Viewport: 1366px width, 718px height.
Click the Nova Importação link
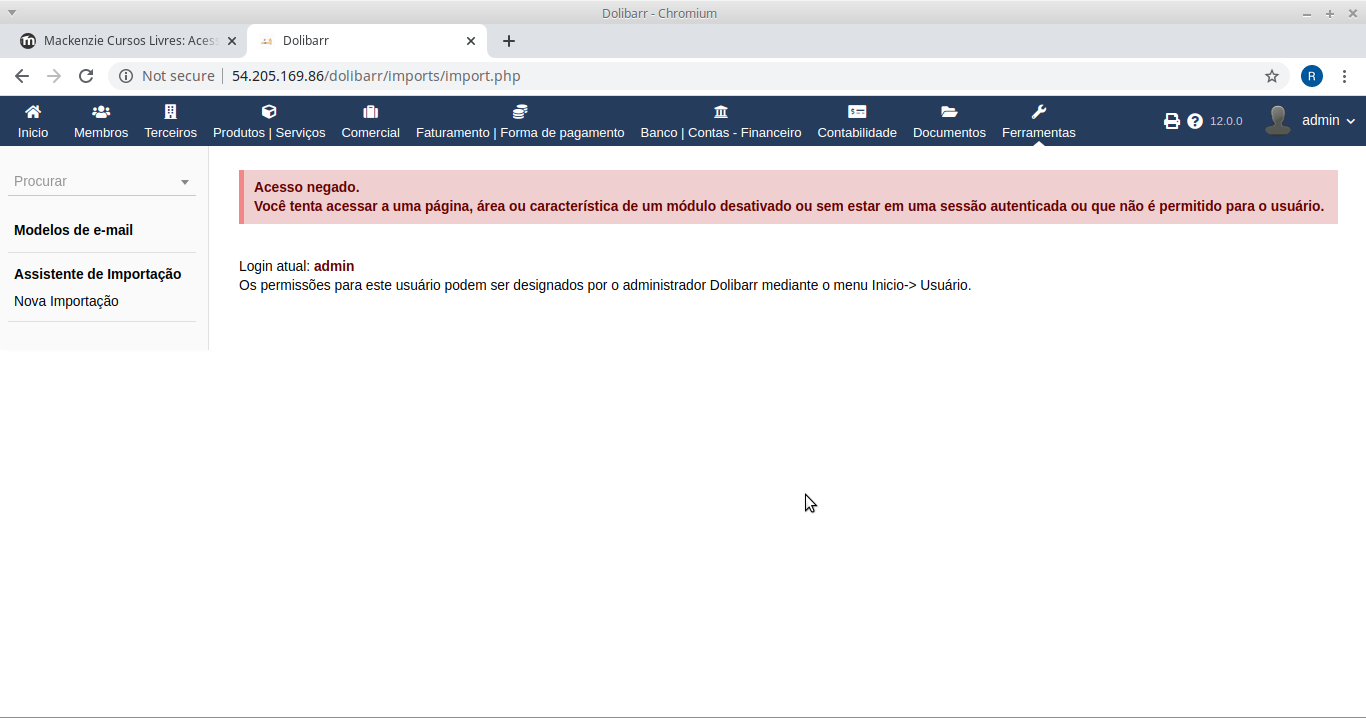pos(66,301)
